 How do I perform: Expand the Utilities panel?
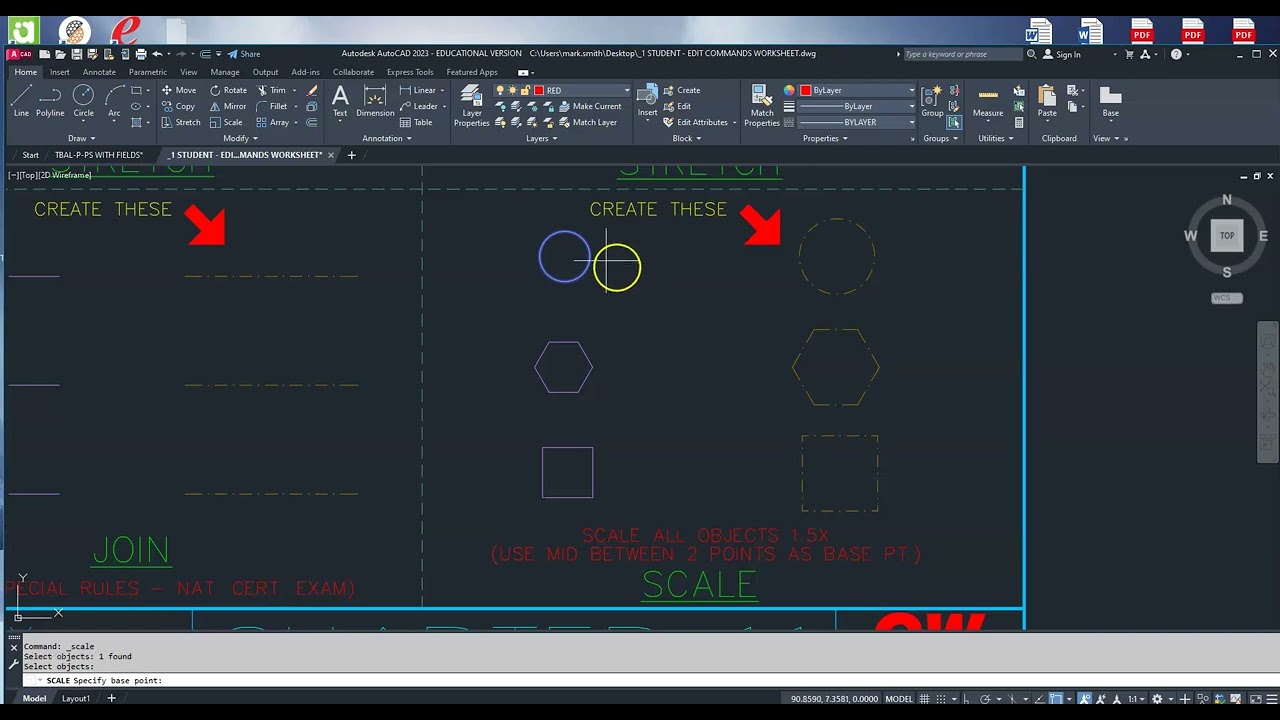pos(995,138)
